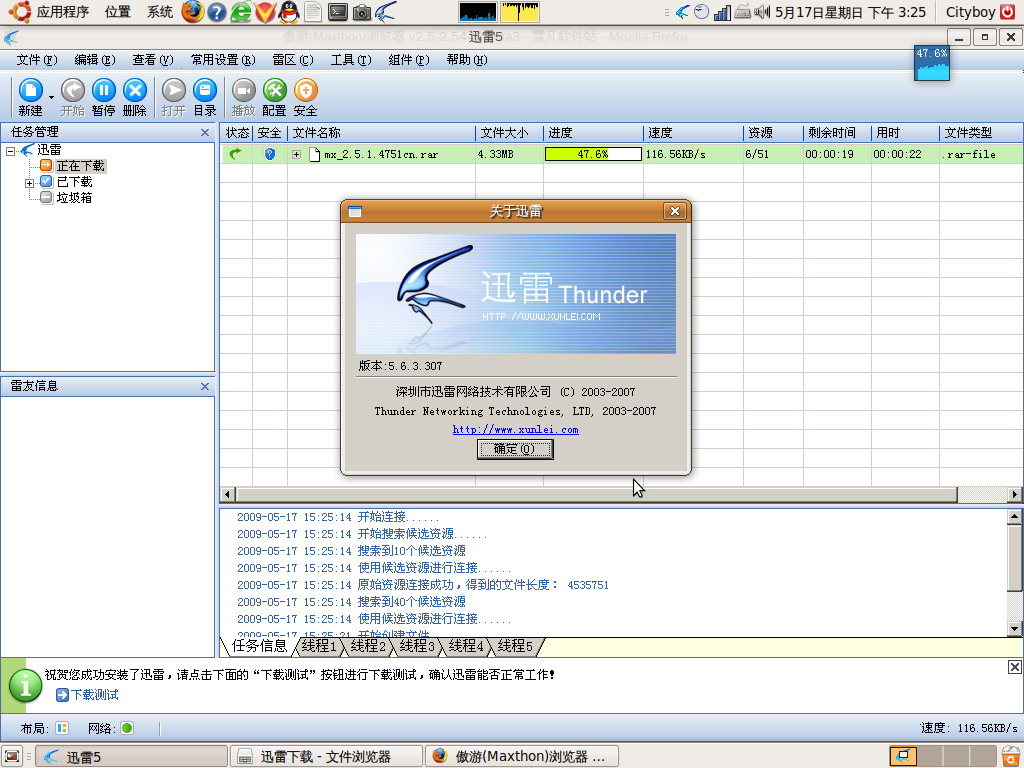
Task: Open the dropdown arrow beside 新建
Action: point(51,98)
